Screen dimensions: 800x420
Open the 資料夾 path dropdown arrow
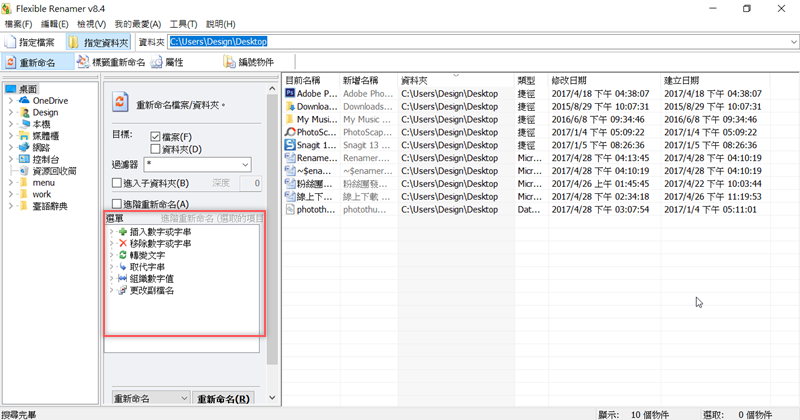pyautogui.click(x=794, y=42)
